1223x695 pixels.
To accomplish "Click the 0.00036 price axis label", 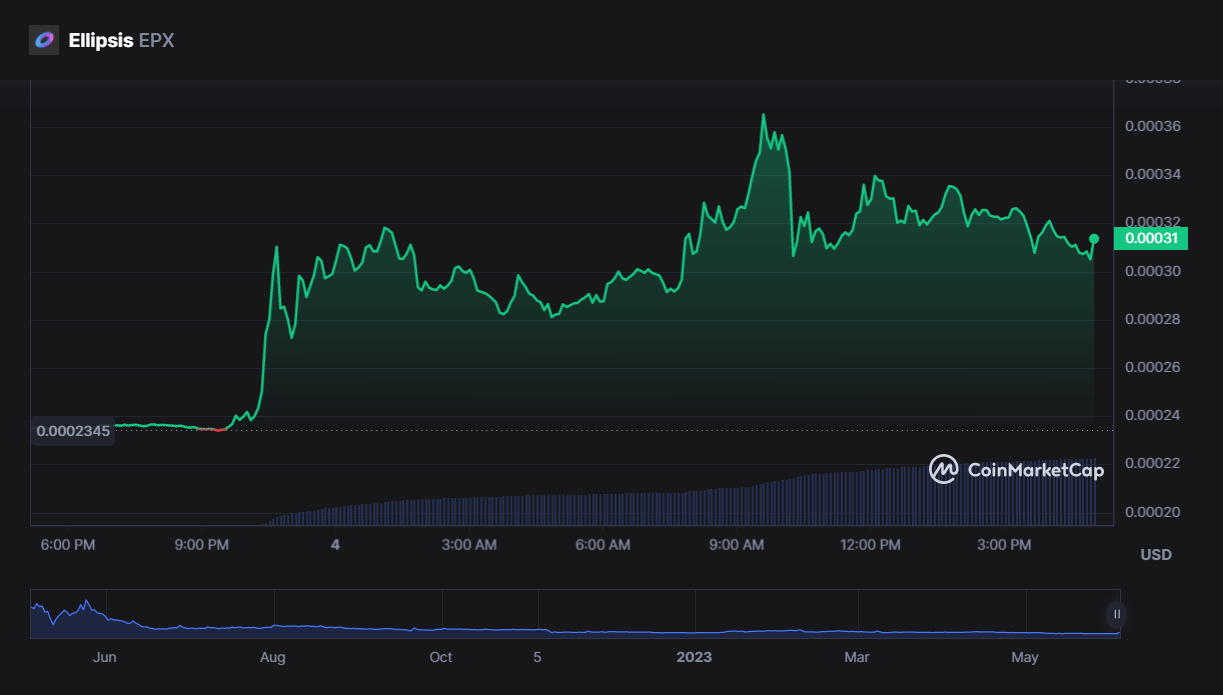I will click(1153, 126).
